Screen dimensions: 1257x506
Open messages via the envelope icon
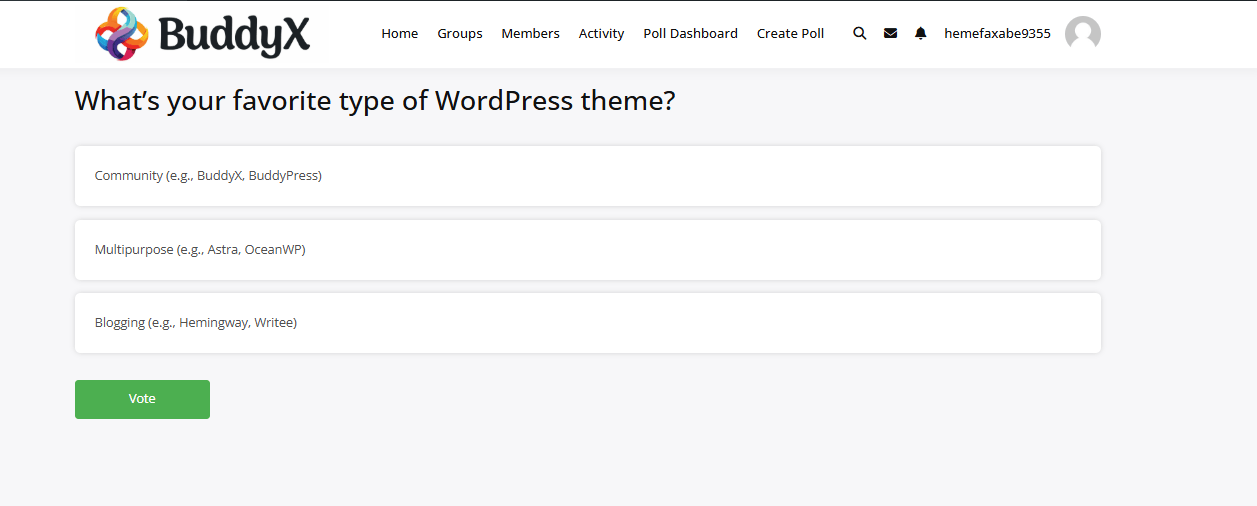click(890, 33)
